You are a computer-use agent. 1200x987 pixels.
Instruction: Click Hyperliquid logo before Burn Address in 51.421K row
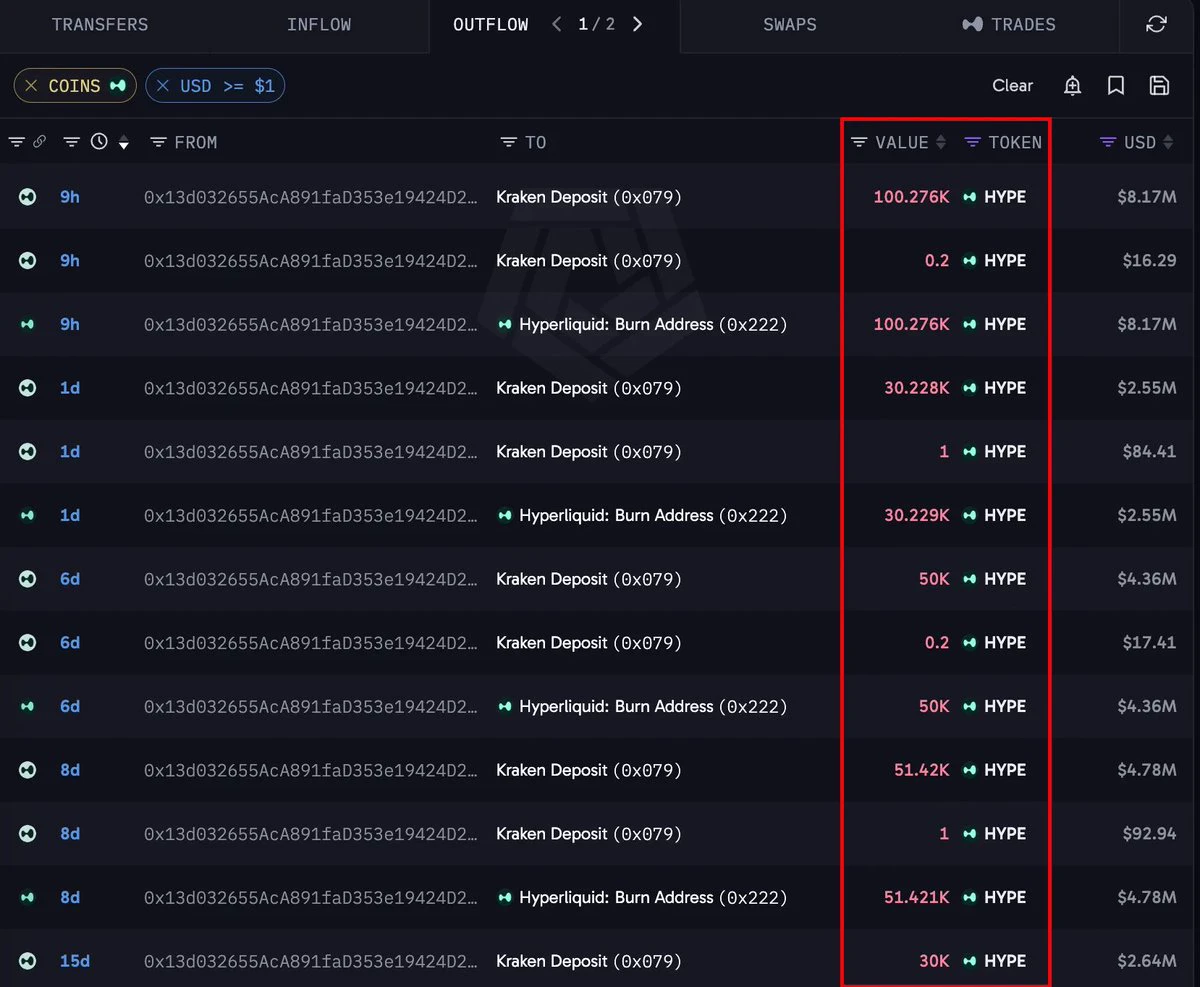pyautogui.click(x=505, y=898)
